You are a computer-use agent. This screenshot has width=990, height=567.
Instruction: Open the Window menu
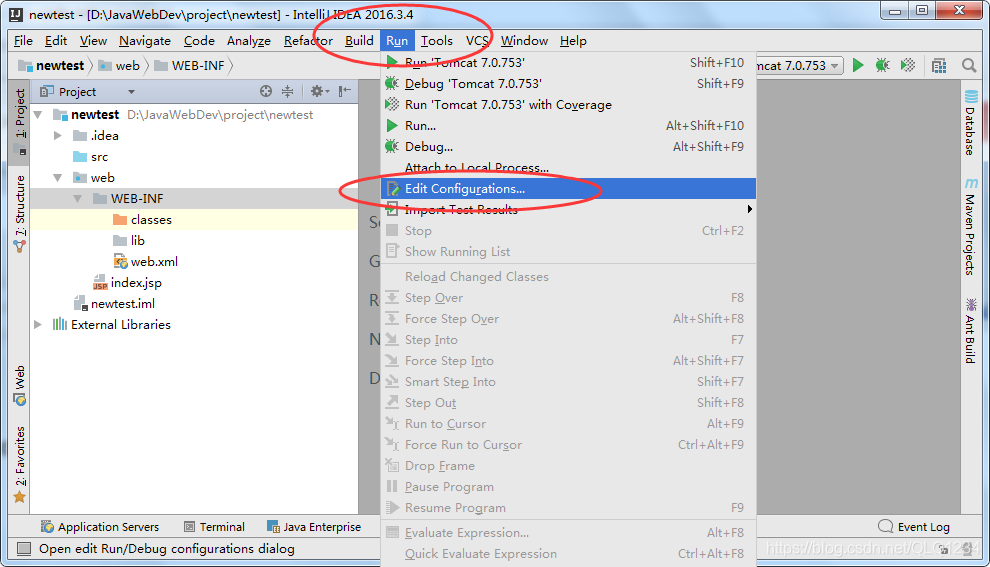[524, 40]
